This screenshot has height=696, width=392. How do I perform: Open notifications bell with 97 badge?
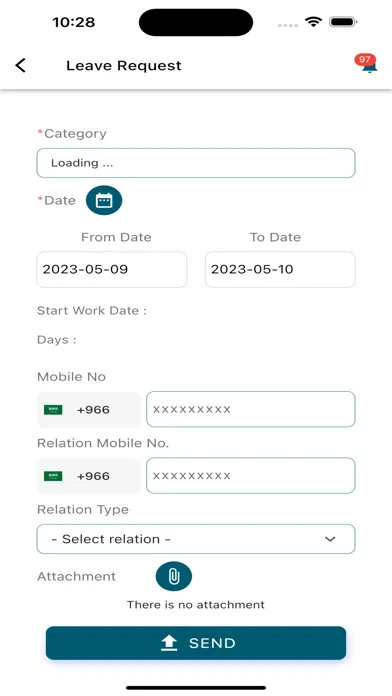coord(367,64)
